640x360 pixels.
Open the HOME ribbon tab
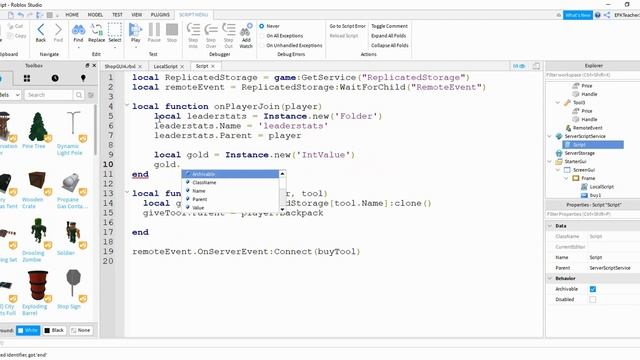(72, 15)
